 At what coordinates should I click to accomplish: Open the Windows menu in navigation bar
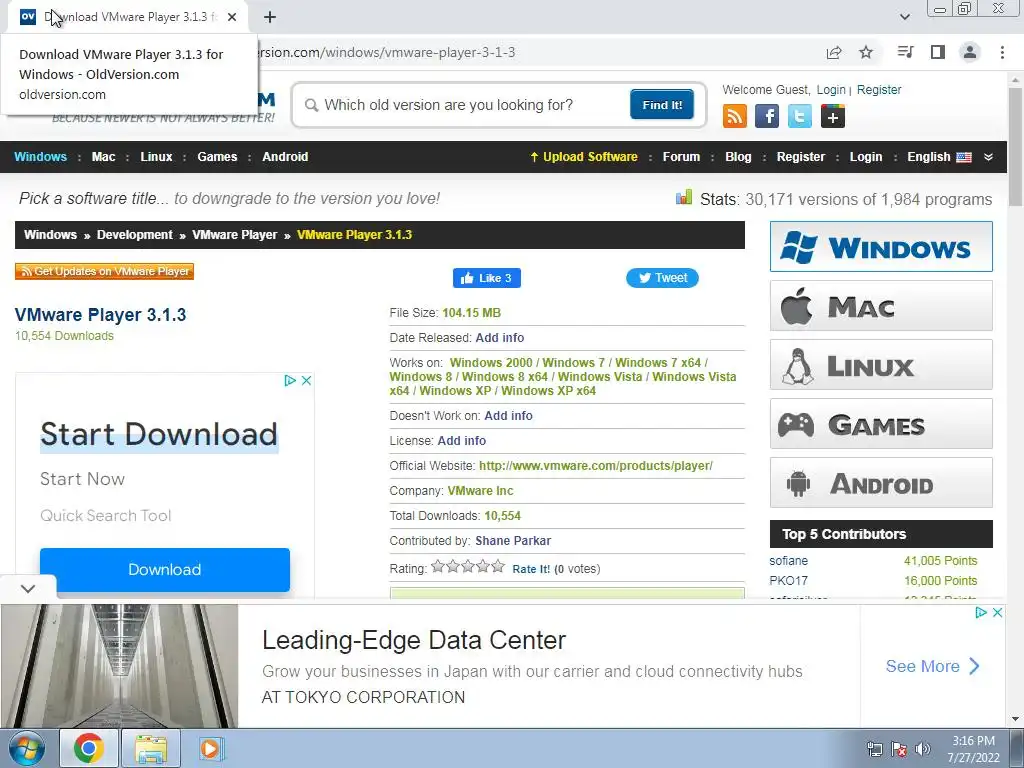40,157
